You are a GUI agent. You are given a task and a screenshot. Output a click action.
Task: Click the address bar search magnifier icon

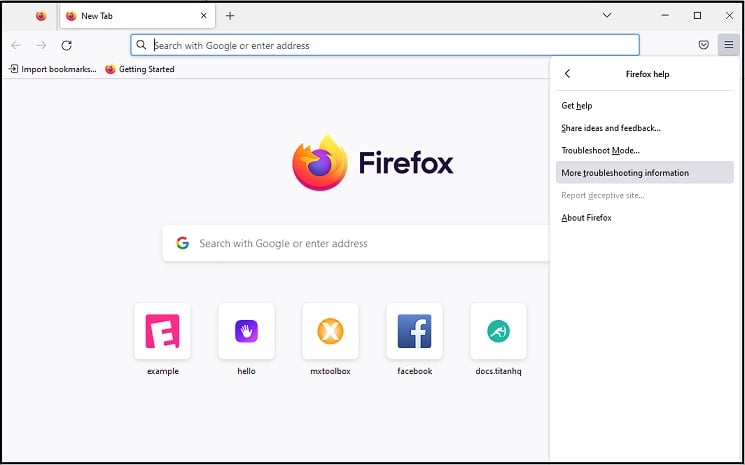pos(141,45)
